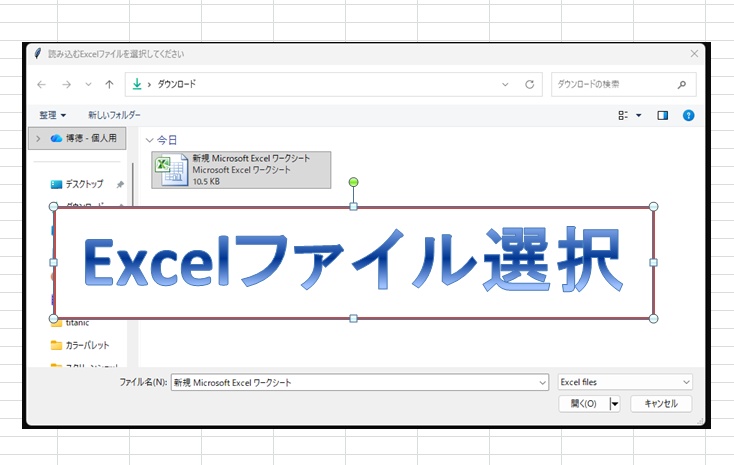
Task: Click the green download icon in address bar
Action: pyautogui.click(x=137, y=84)
